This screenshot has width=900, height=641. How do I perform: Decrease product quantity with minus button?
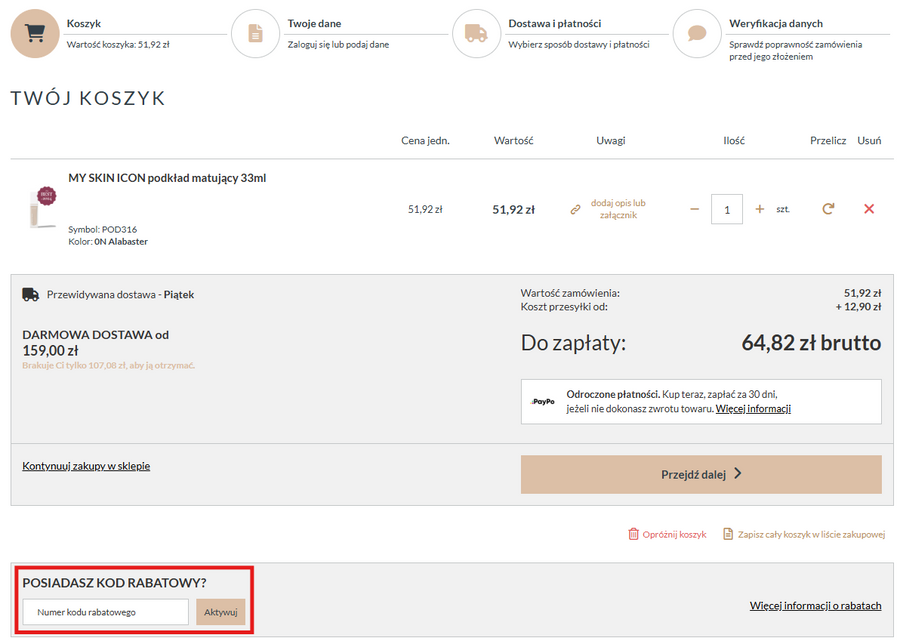click(695, 209)
